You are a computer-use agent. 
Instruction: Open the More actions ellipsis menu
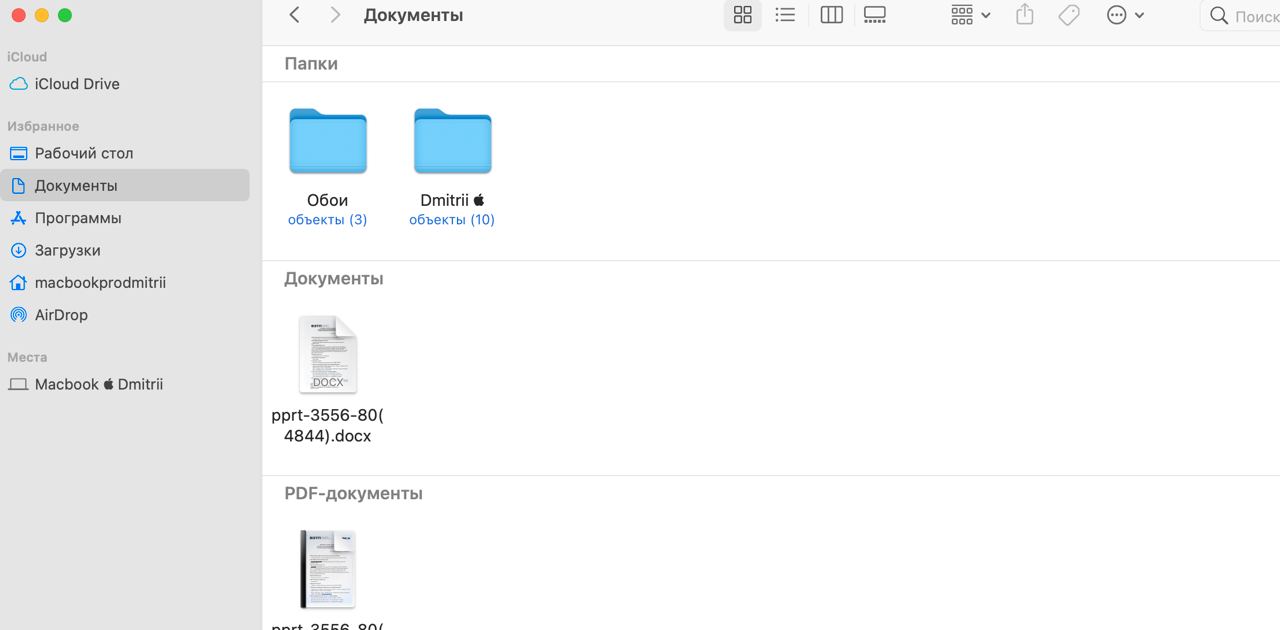[1125, 15]
